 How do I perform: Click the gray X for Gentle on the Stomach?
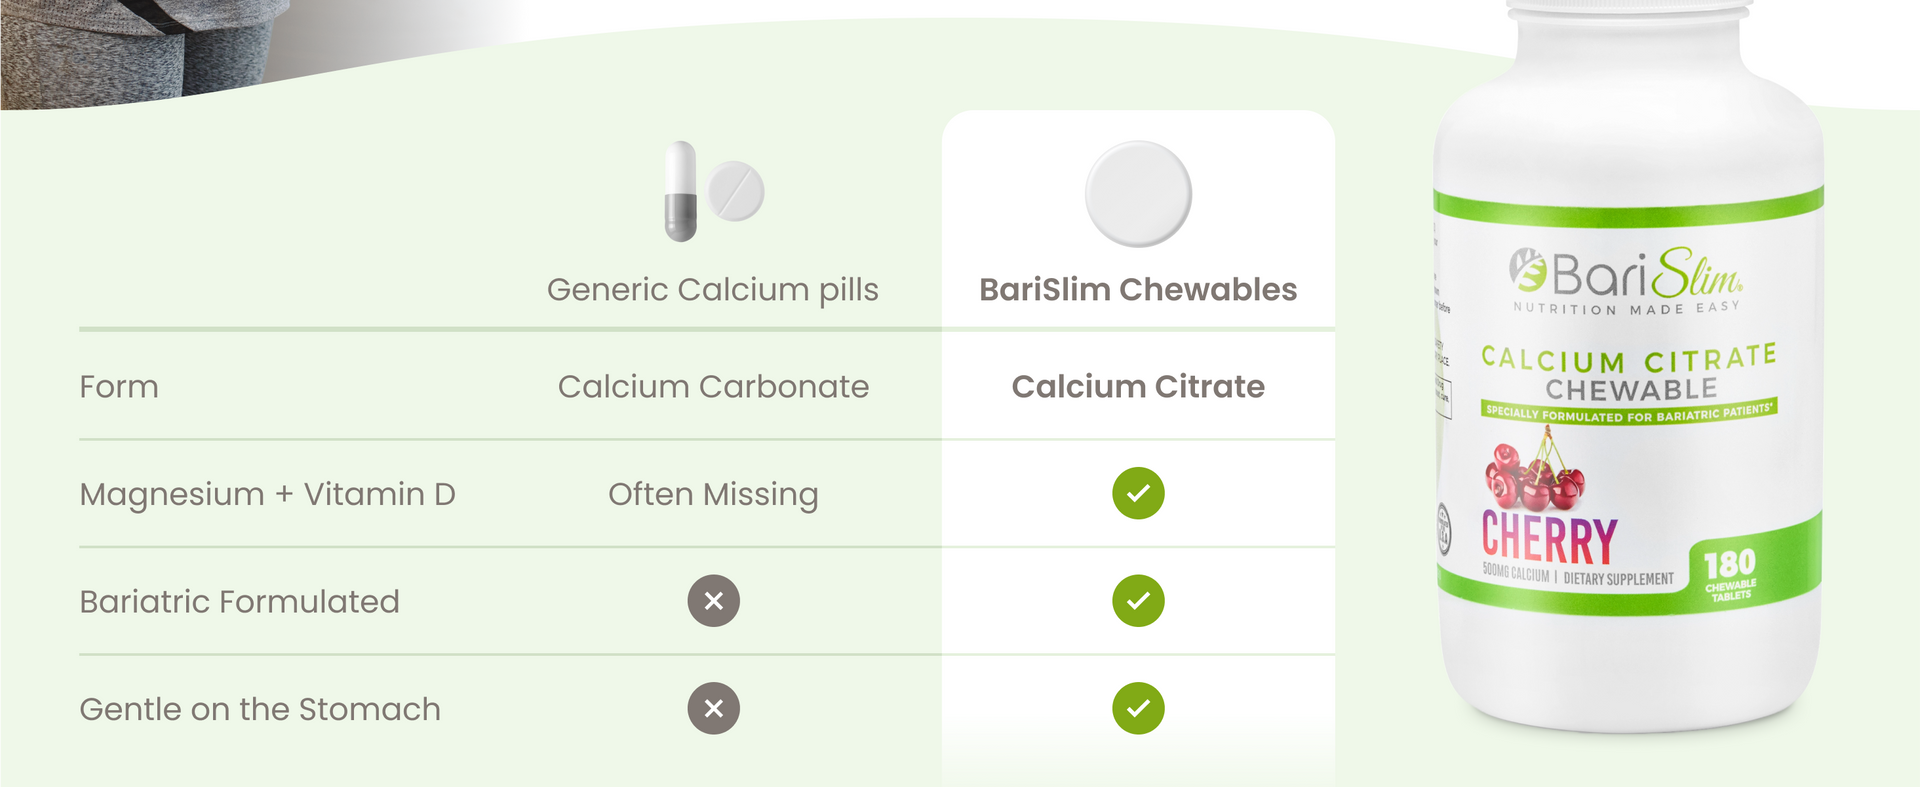[x=713, y=708]
